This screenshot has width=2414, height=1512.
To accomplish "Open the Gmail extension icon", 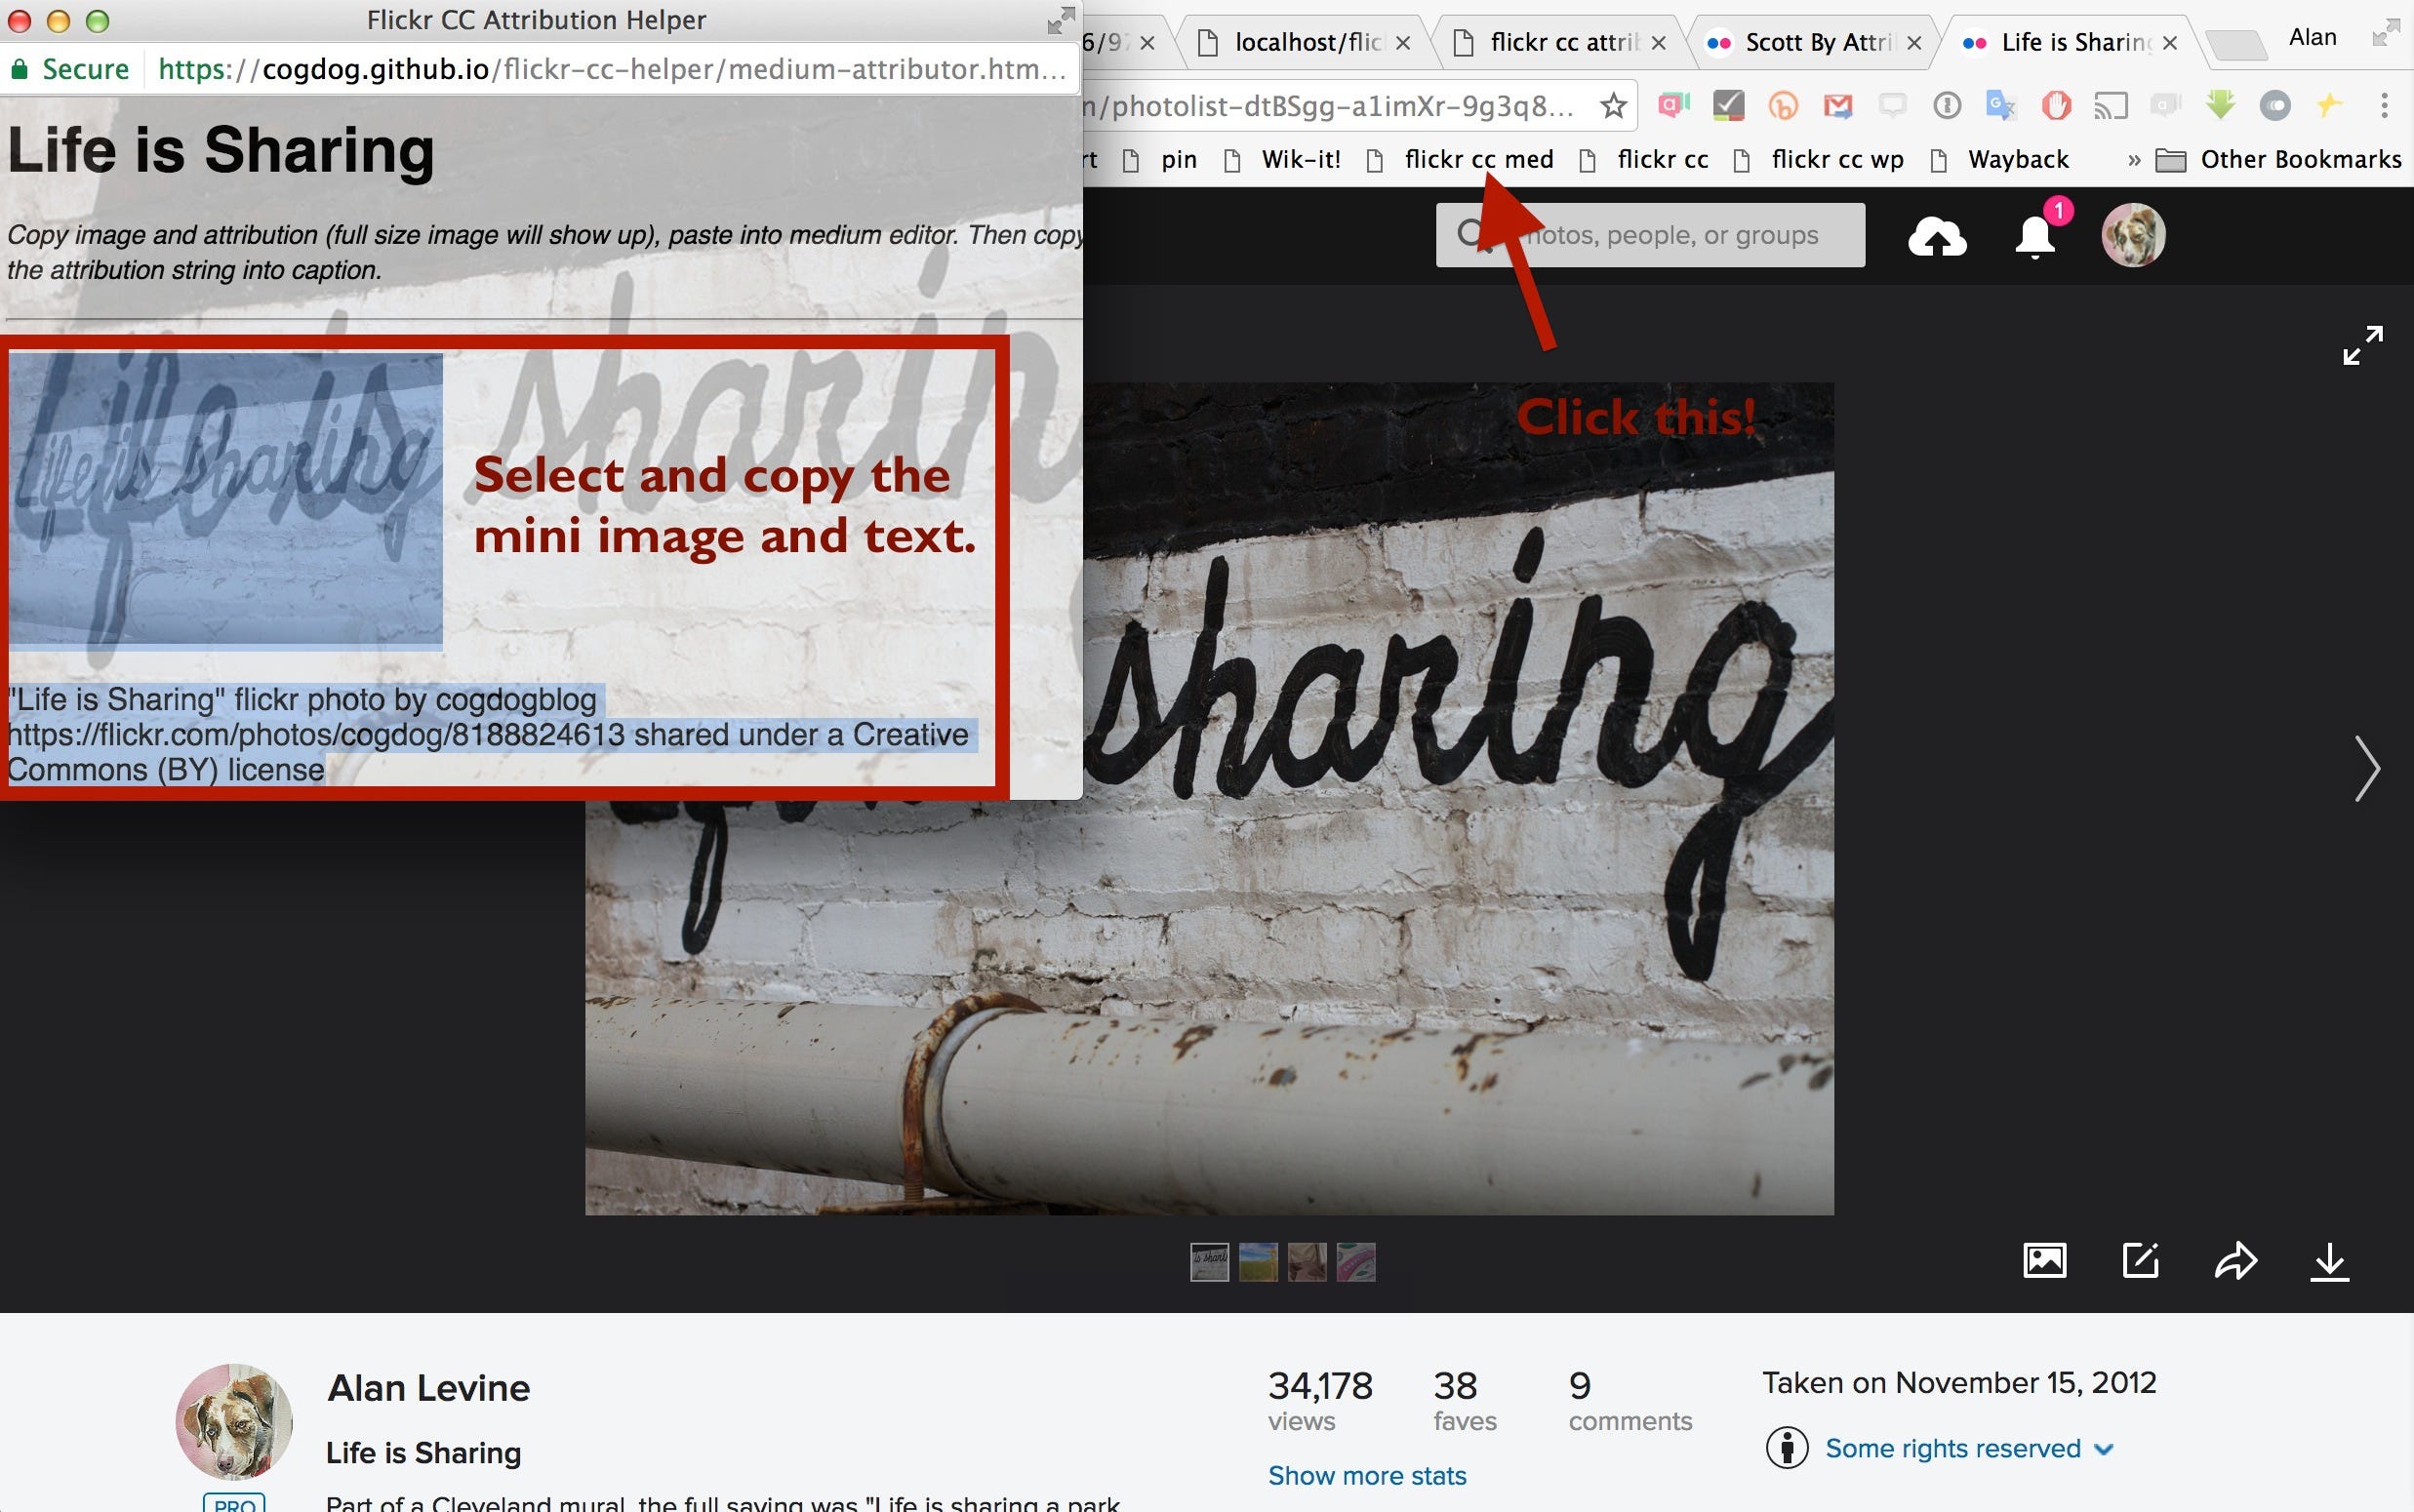I will point(1837,105).
